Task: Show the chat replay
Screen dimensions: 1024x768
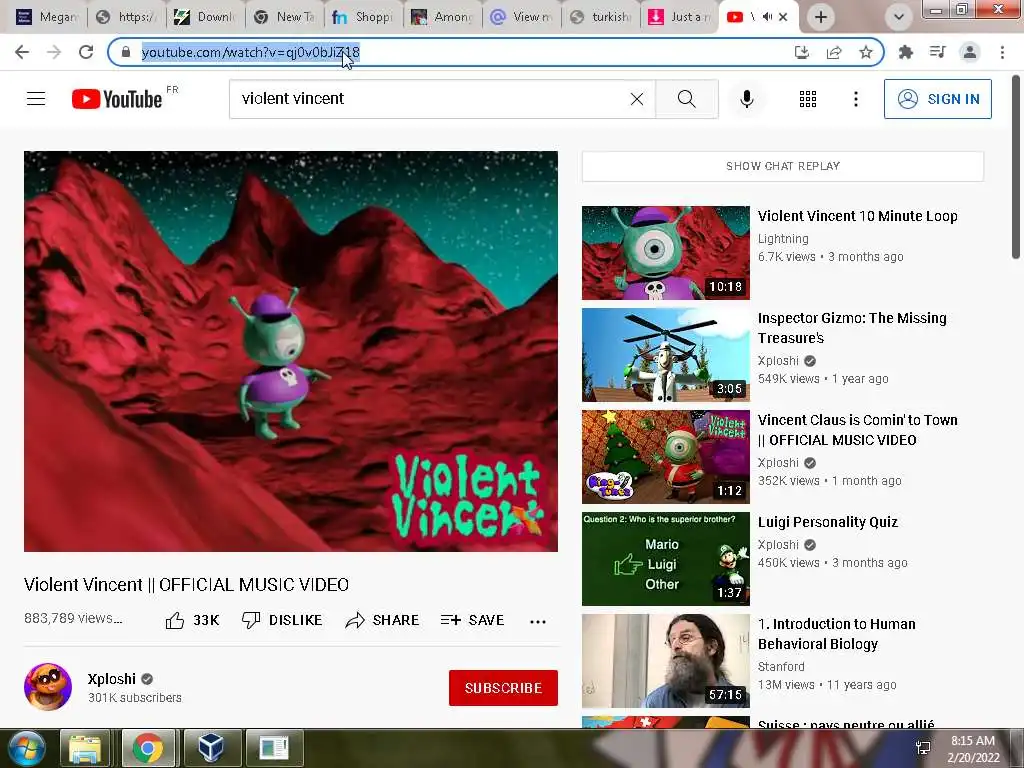Action: [x=782, y=166]
